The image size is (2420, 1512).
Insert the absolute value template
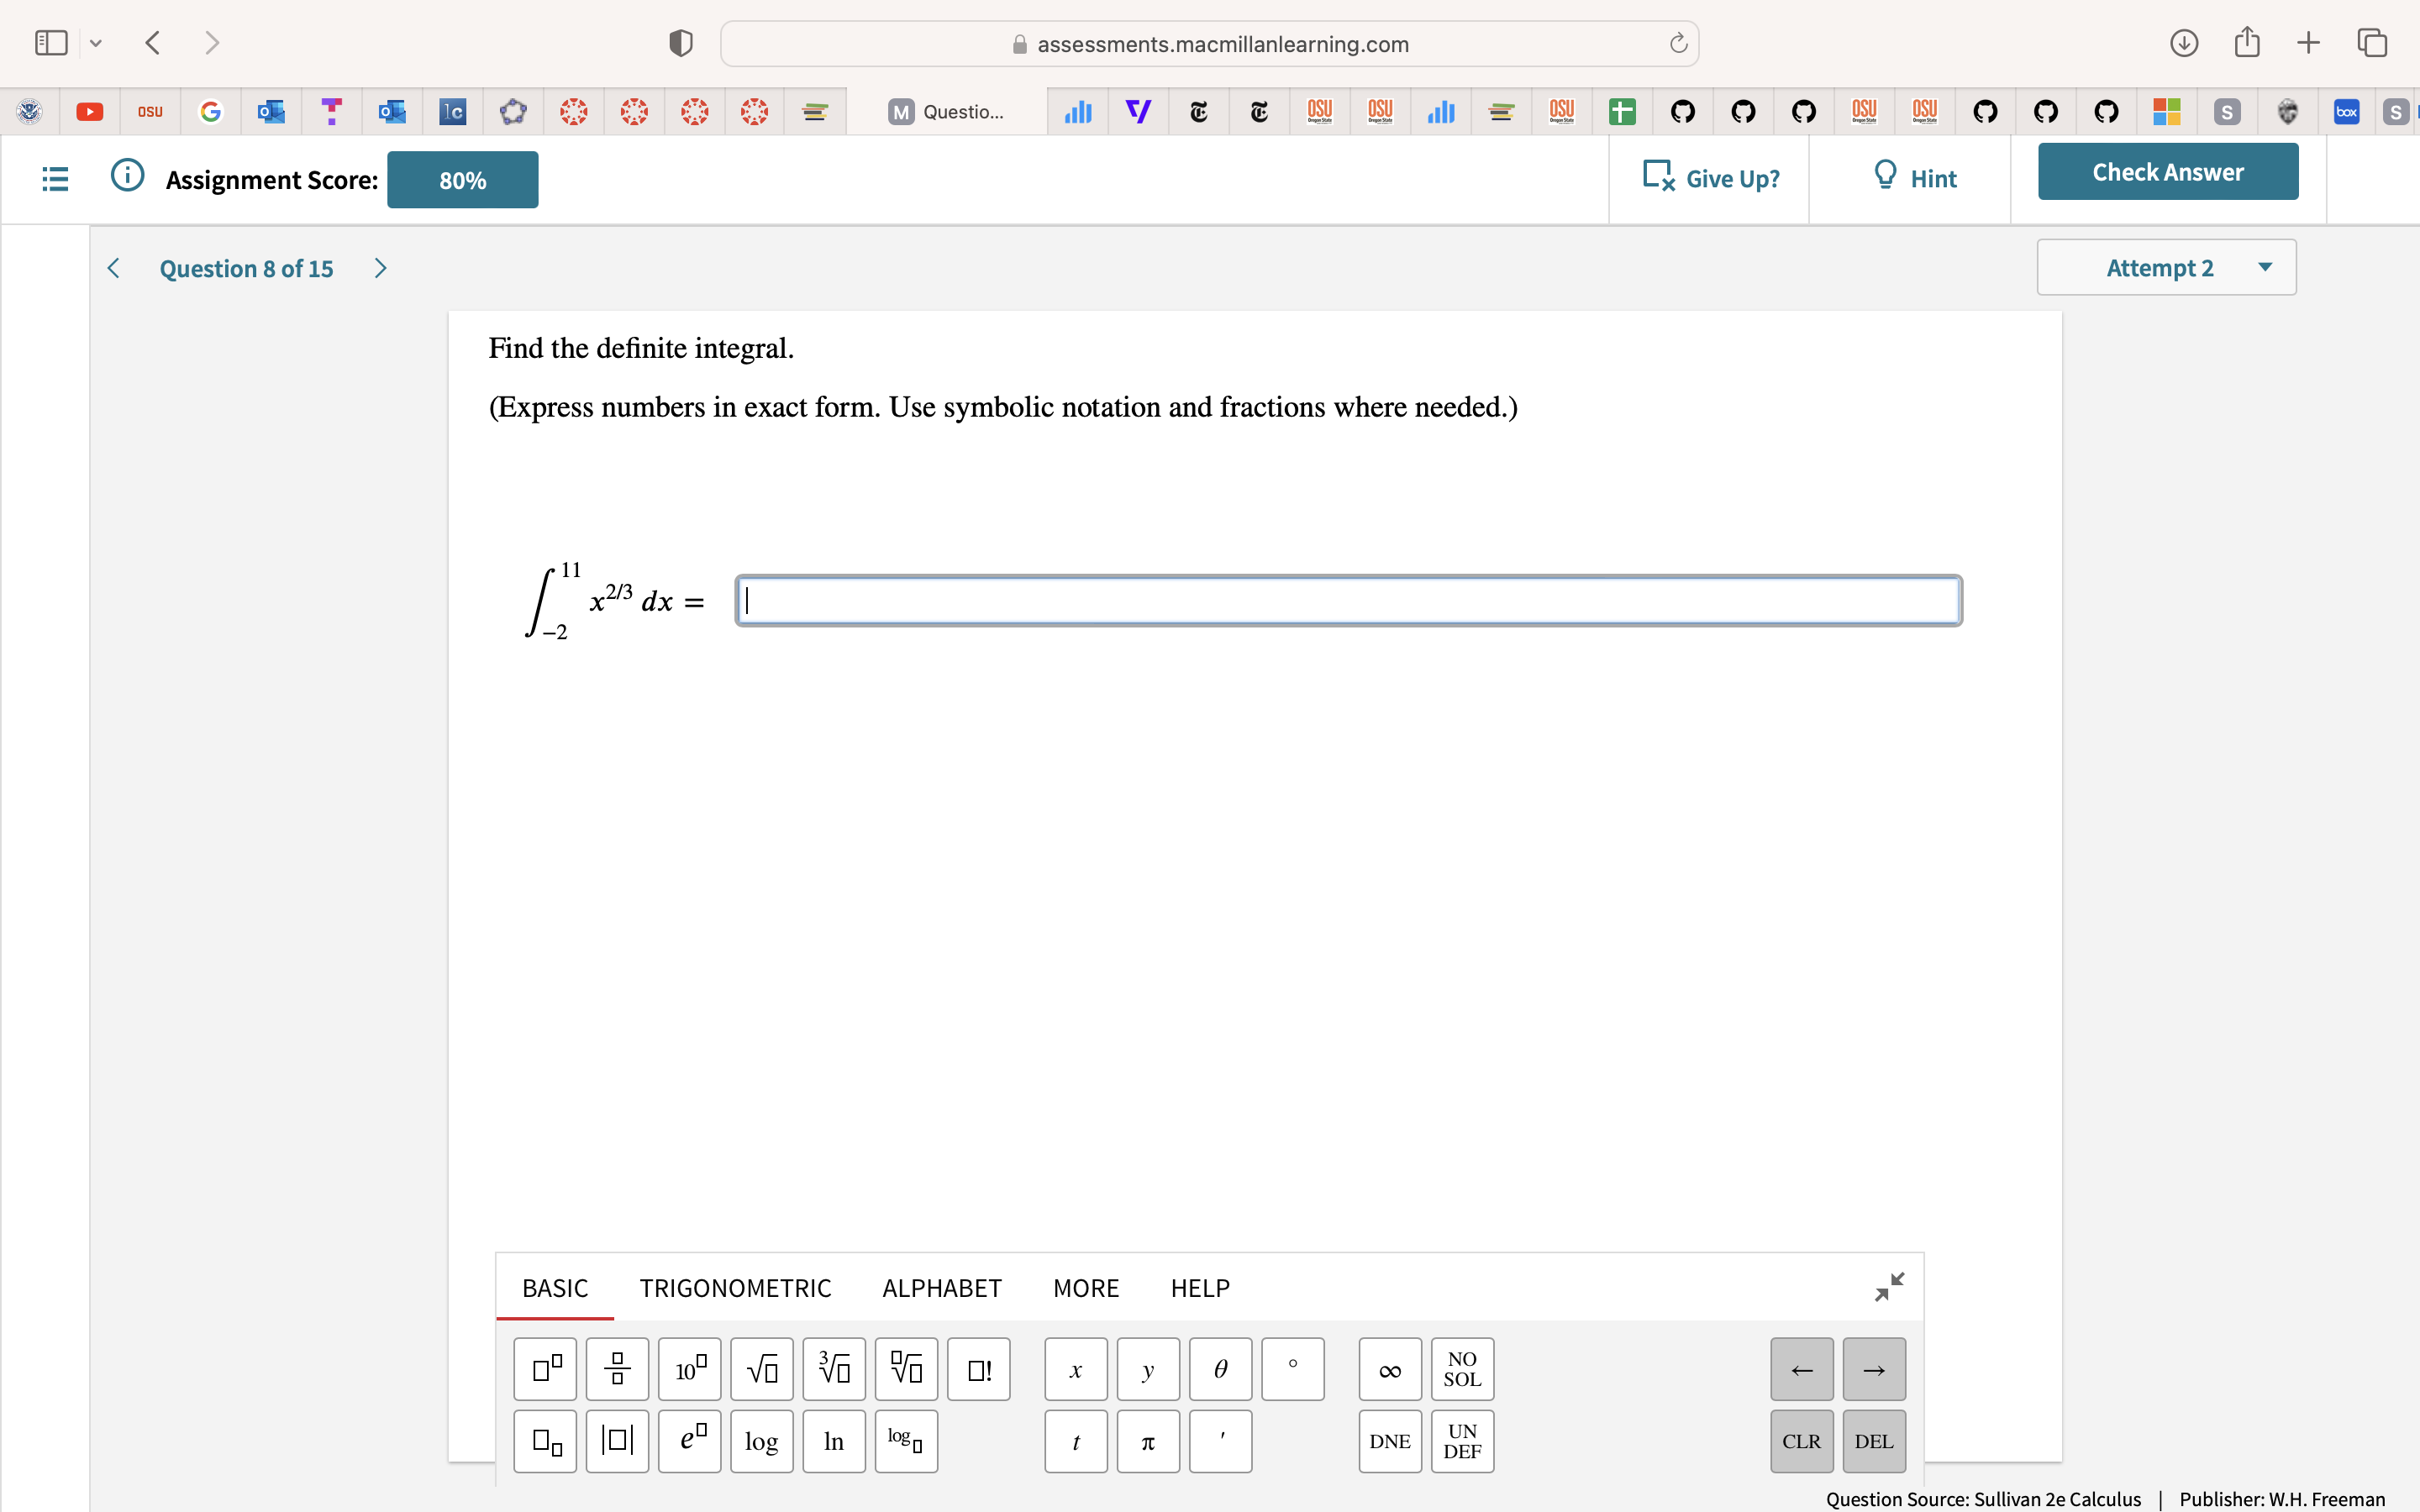point(617,1441)
